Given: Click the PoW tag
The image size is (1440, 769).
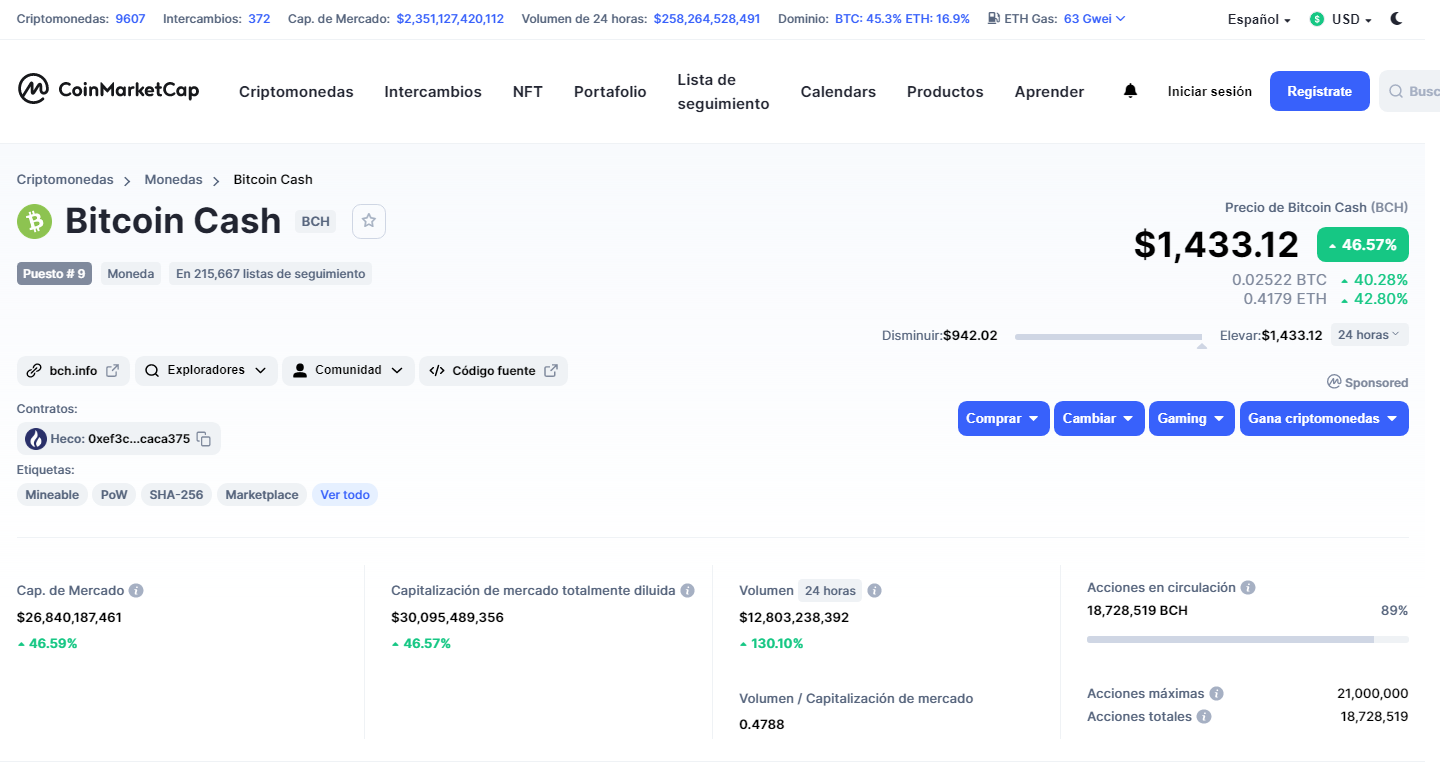Looking at the screenshot, I should [114, 494].
